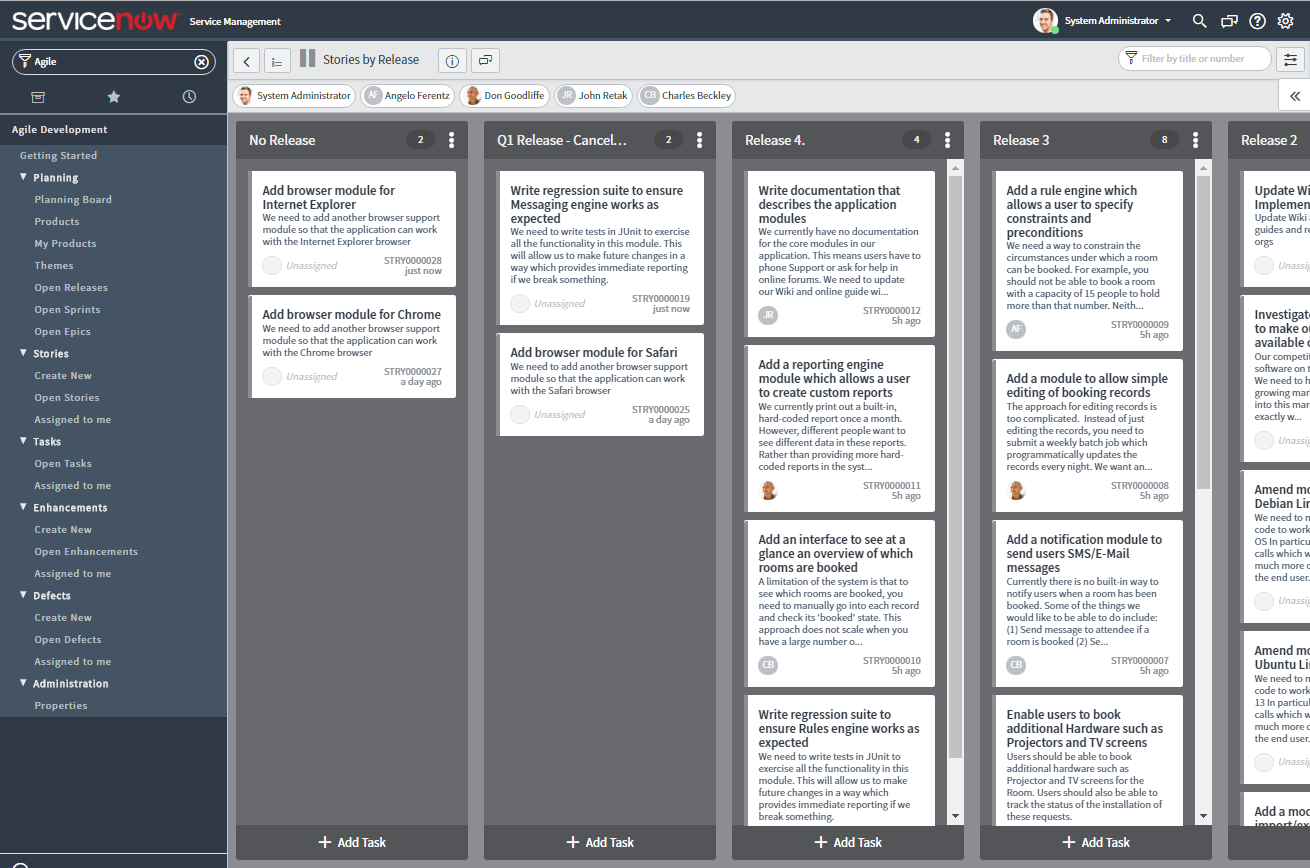Viewport: 1310px width, 868px height.
Task: Open board info with the (i) icon
Action: 452,60
